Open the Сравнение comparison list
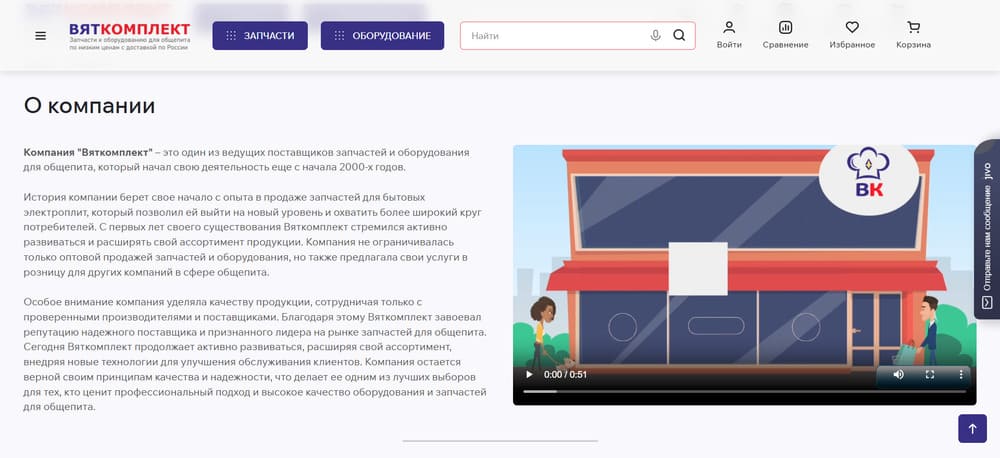 785,35
